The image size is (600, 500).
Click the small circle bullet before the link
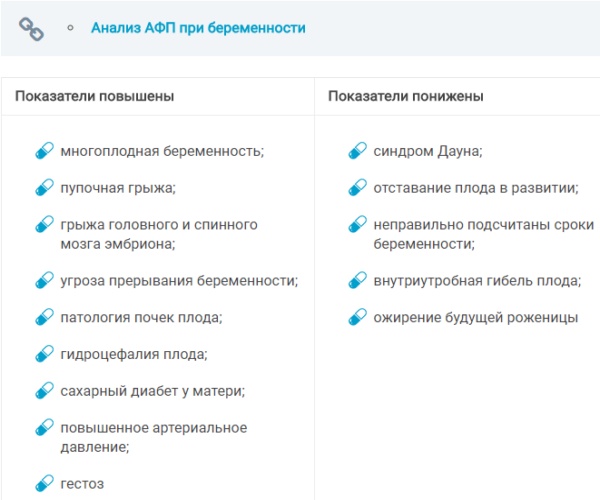tap(70, 29)
